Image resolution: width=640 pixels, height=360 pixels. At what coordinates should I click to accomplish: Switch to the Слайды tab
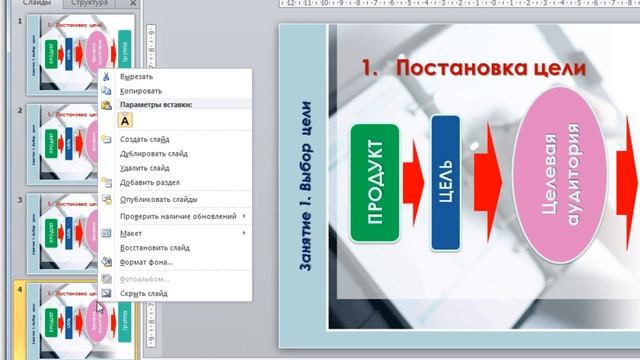pos(37,3)
